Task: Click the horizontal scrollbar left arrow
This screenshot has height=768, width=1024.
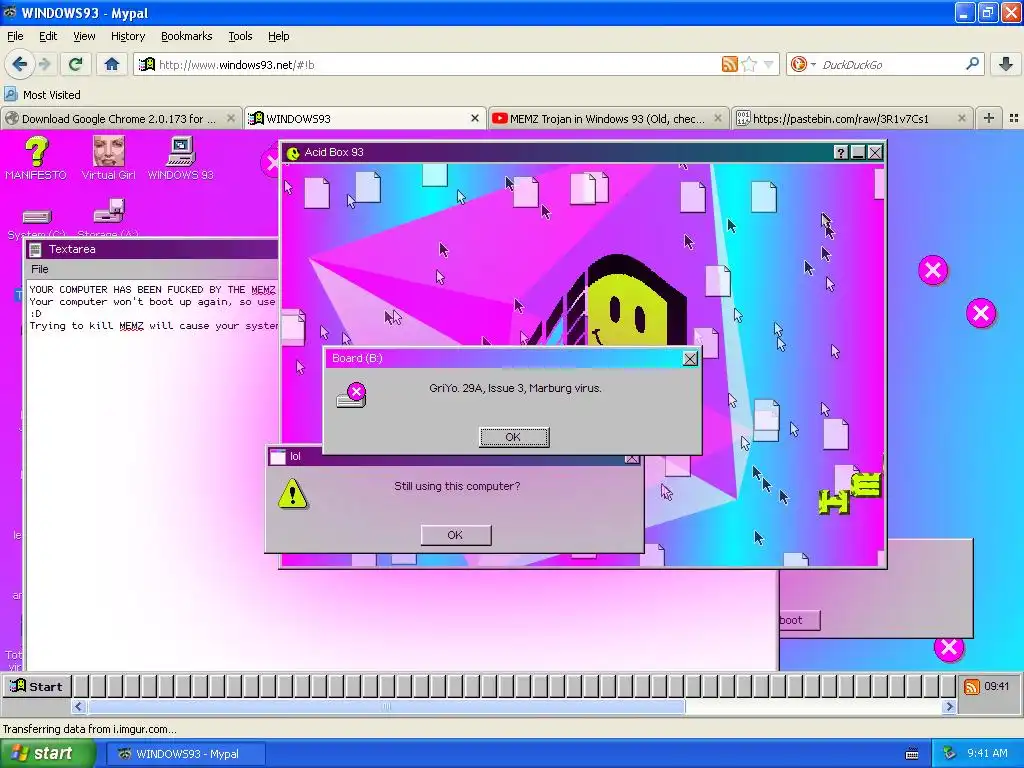Action: click(x=78, y=707)
